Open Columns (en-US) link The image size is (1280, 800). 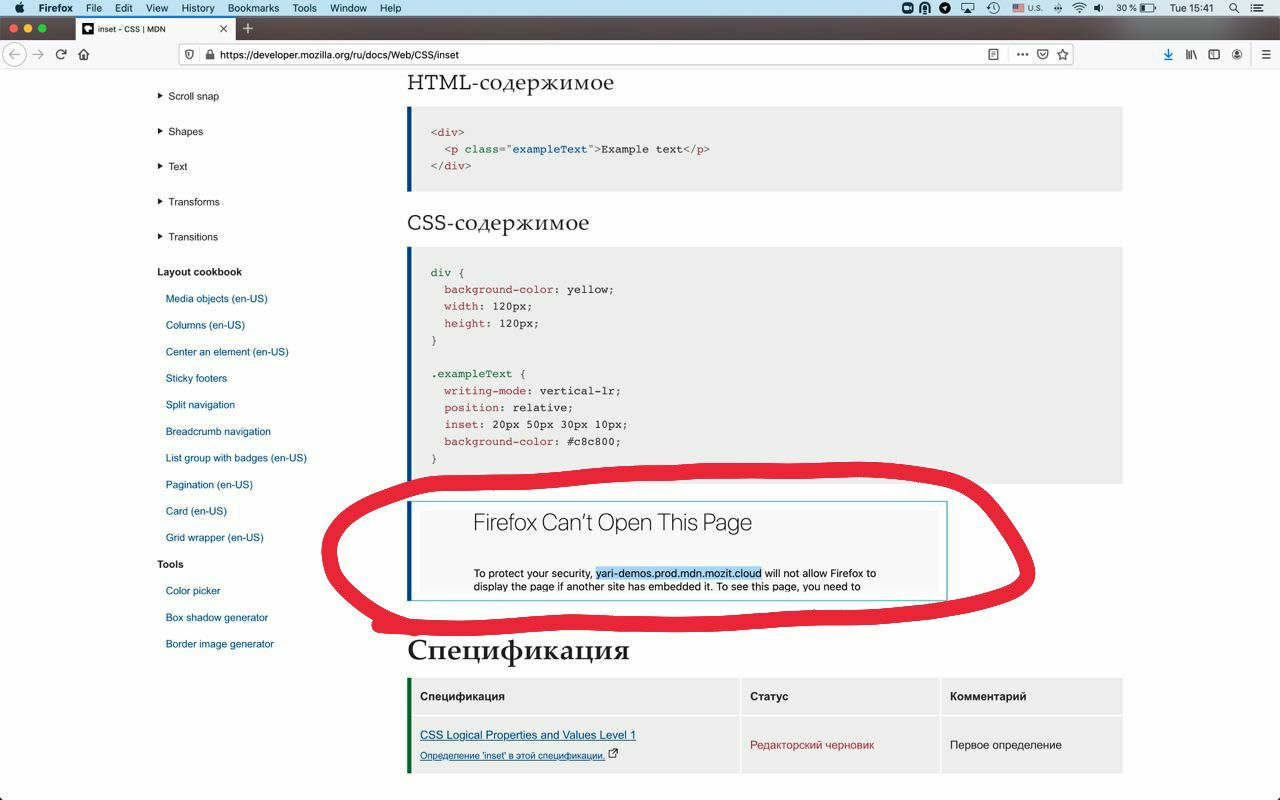[x=205, y=325]
